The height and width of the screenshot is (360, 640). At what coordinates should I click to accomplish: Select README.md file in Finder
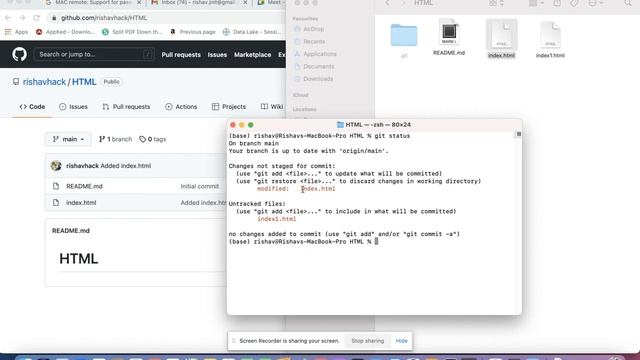pos(449,37)
